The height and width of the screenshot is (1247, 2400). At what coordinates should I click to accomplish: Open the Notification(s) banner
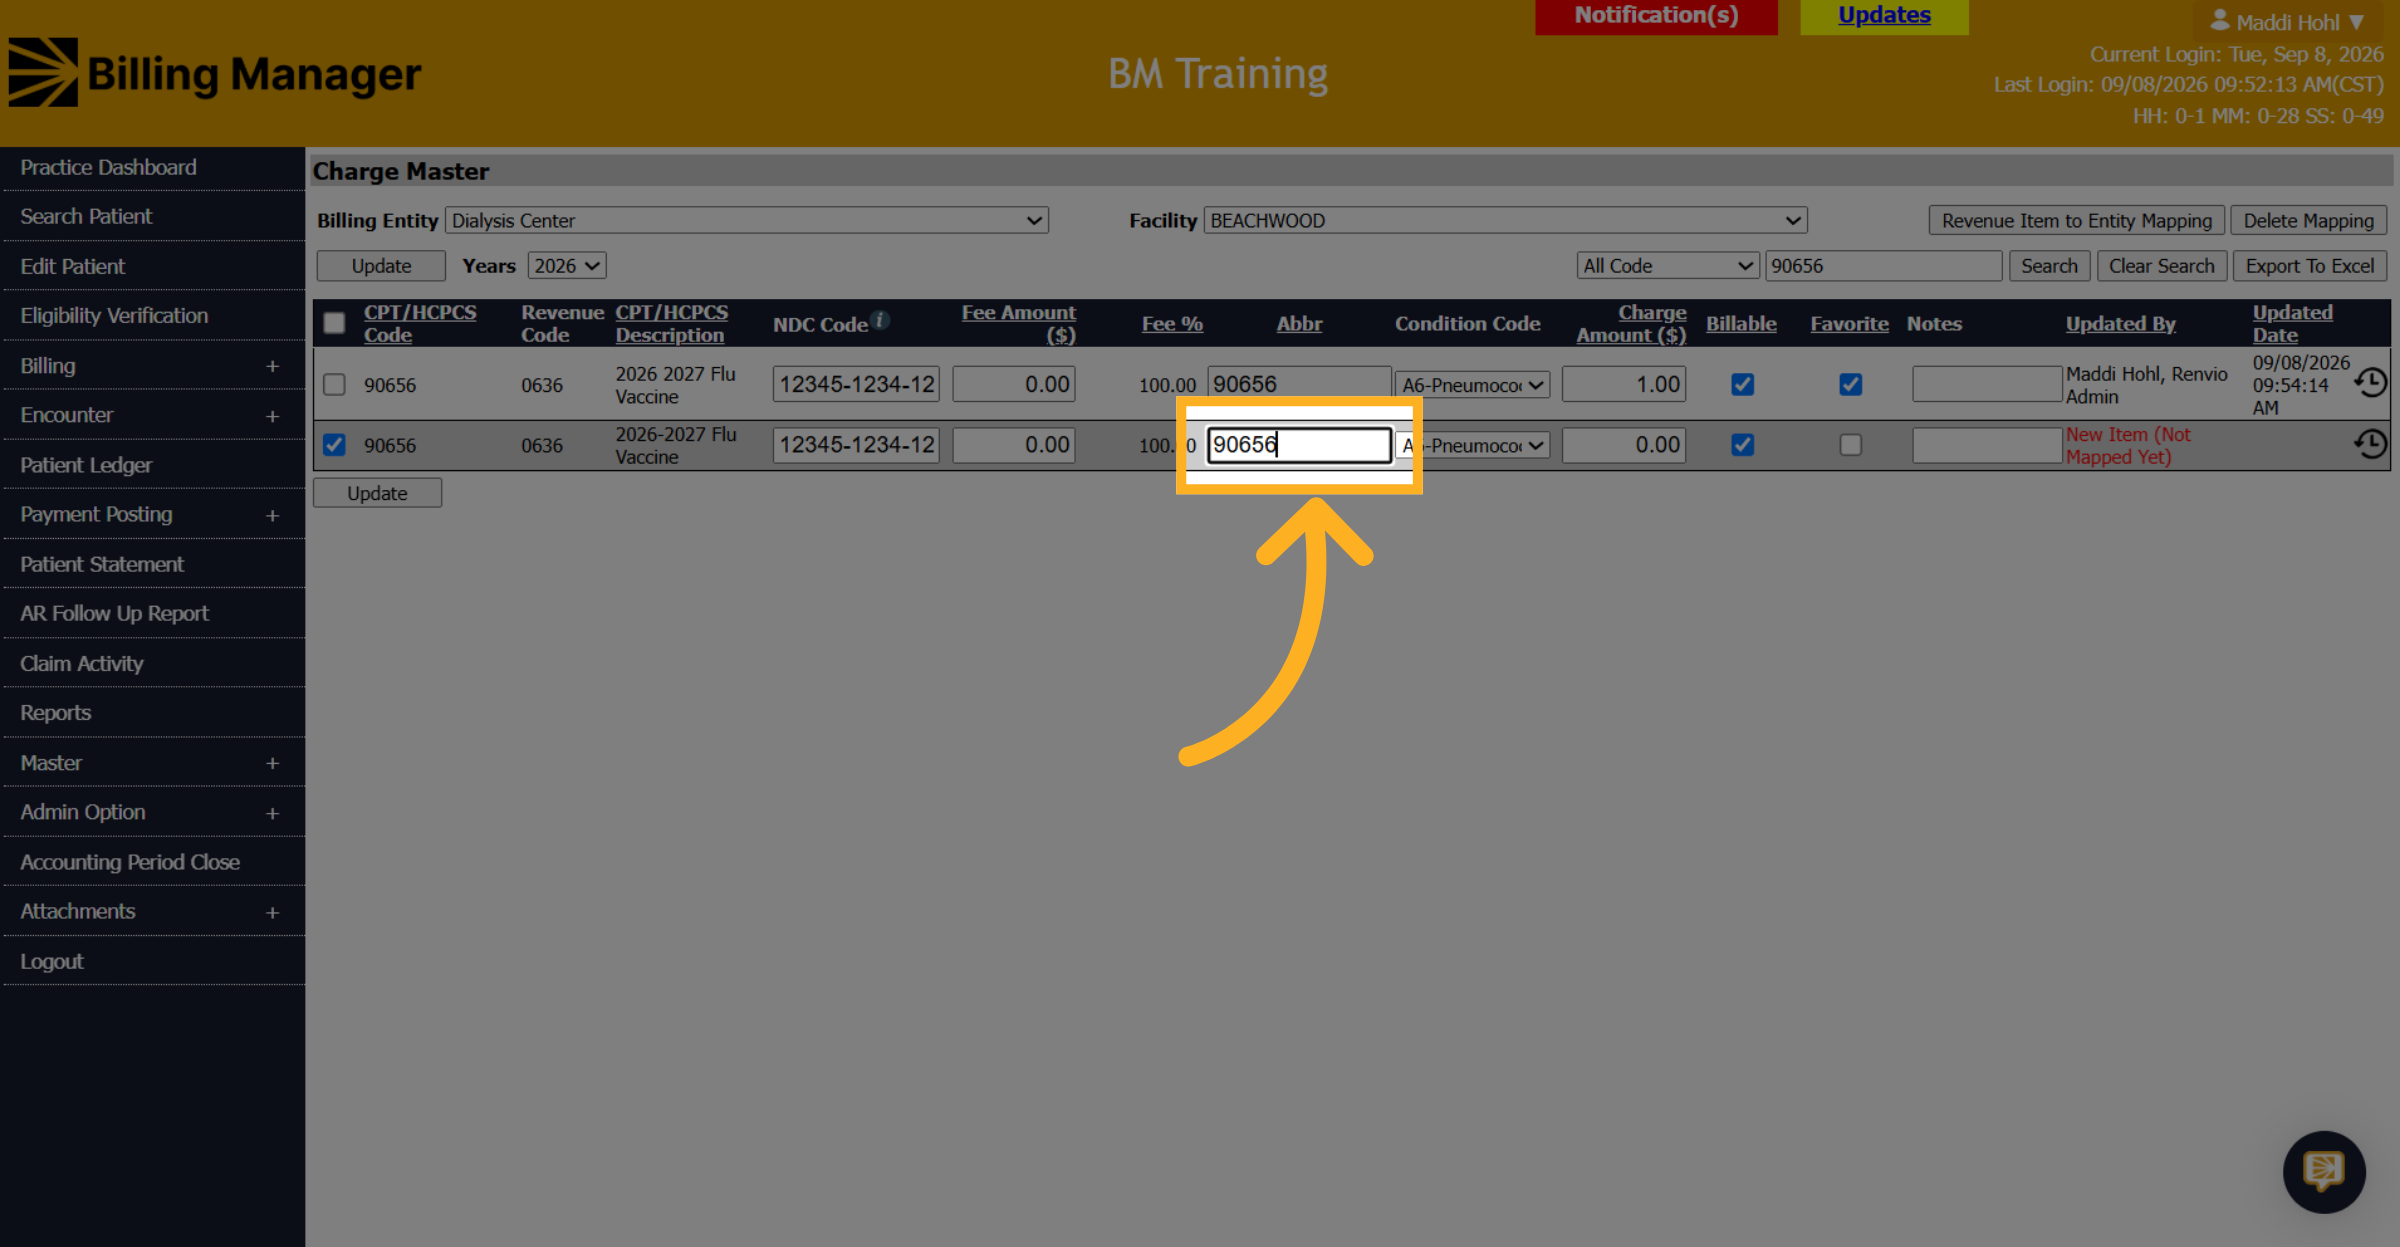(x=1656, y=15)
